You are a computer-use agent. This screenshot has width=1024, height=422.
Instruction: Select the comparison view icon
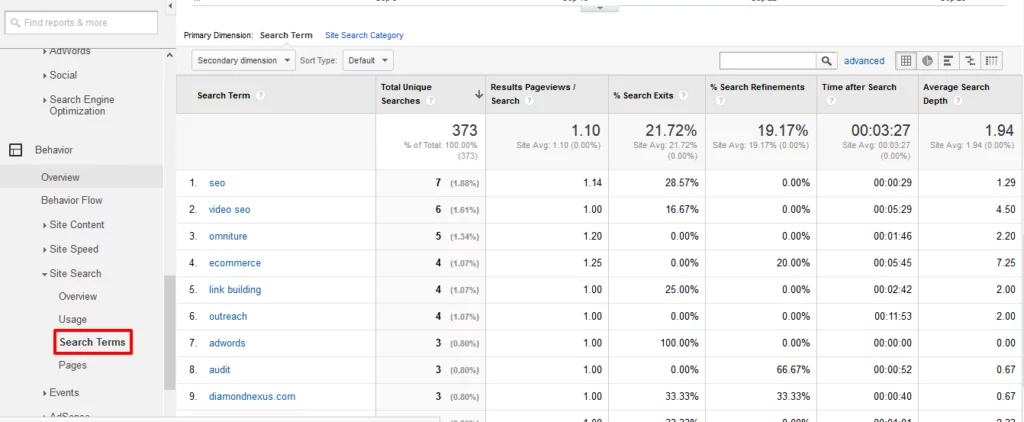970,61
